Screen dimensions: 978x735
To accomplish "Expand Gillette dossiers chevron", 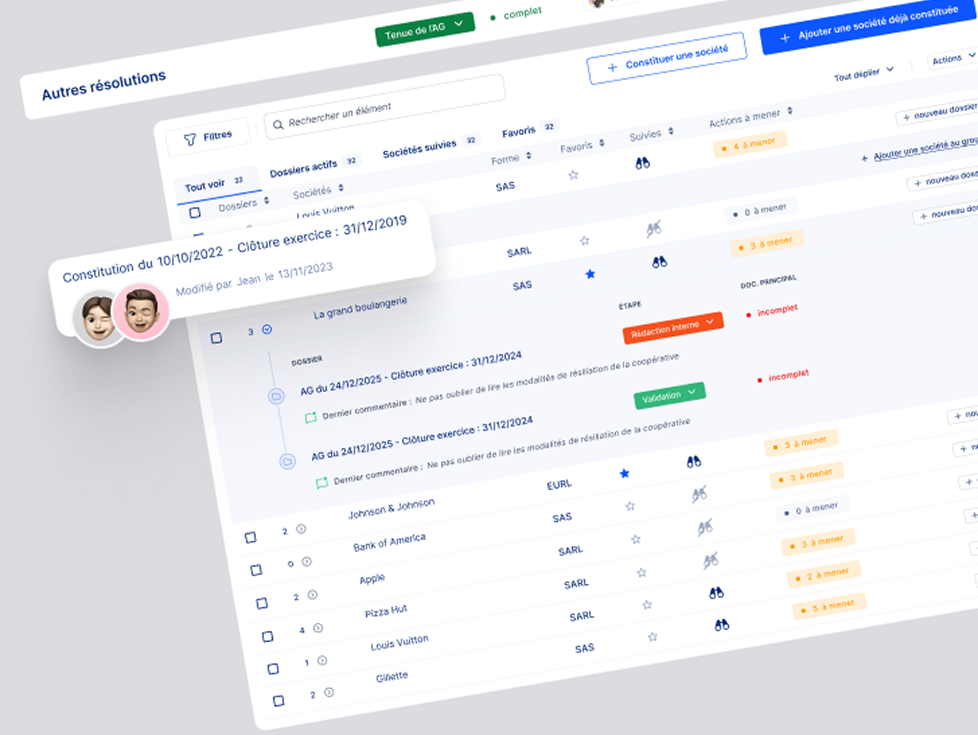I will pyautogui.click(x=329, y=692).
